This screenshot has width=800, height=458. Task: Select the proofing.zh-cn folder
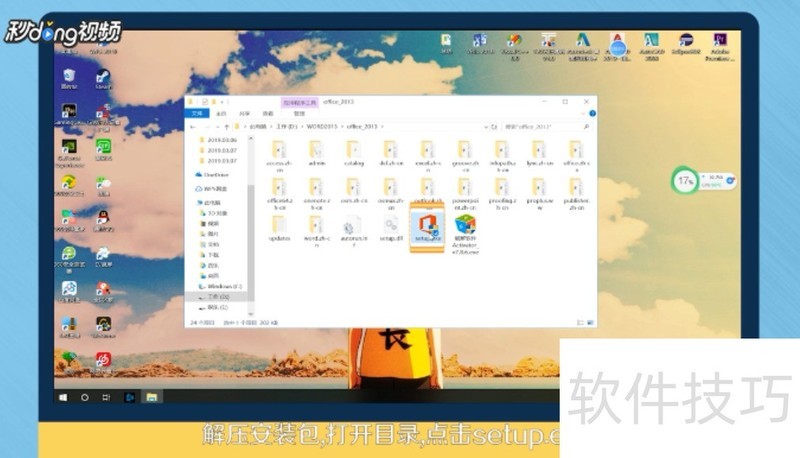click(502, 194)
